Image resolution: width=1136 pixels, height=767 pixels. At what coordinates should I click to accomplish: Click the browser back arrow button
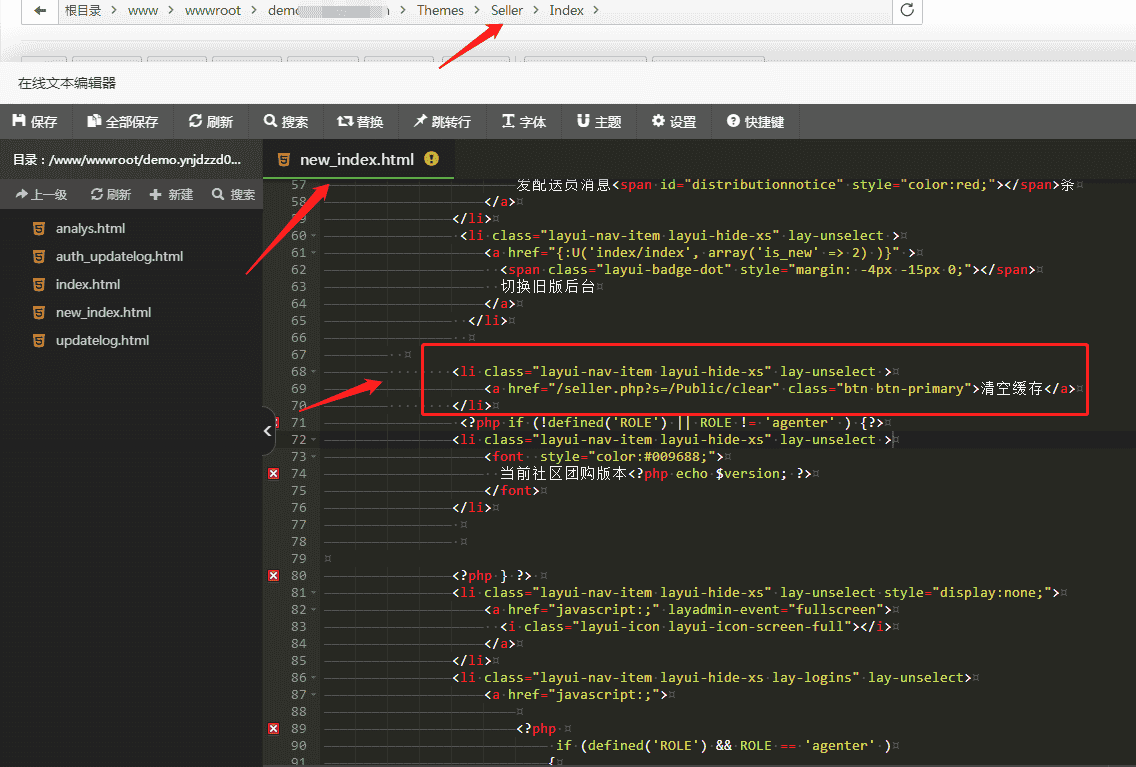click(x=40, y=10)
